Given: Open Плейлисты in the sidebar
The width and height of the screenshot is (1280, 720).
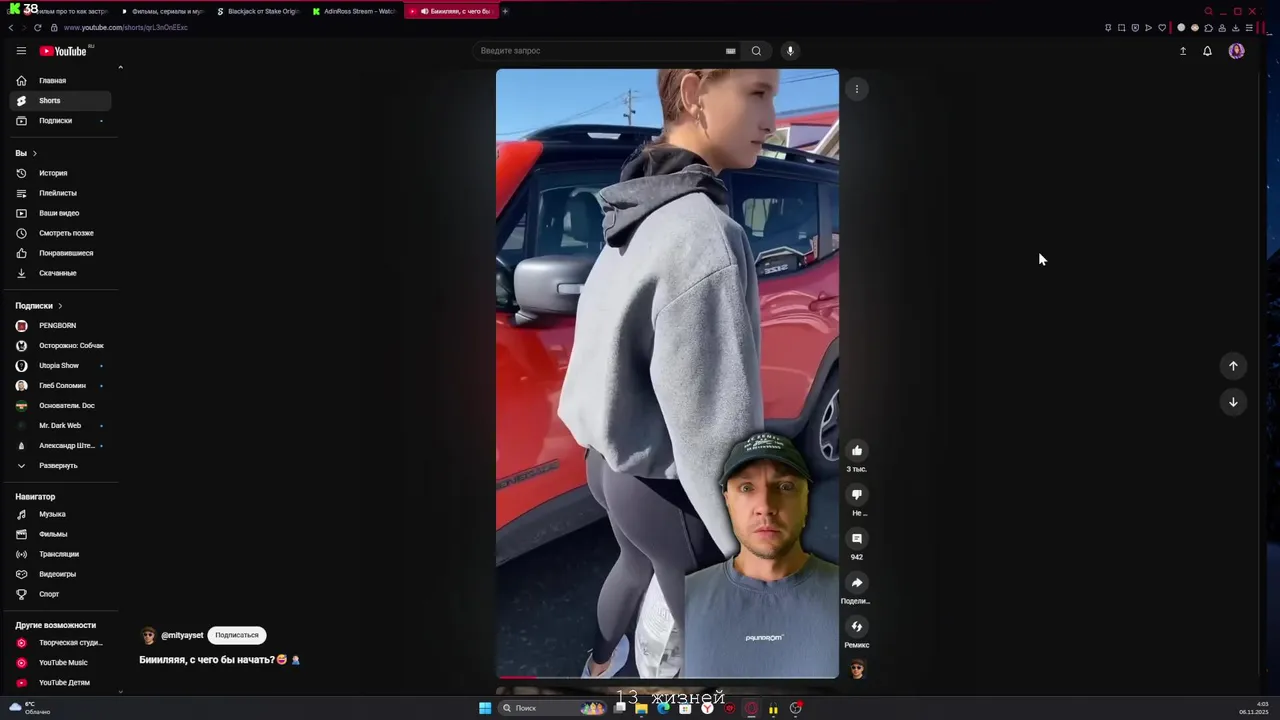Looking at the screenshot, I should click(x=60, y=193).
